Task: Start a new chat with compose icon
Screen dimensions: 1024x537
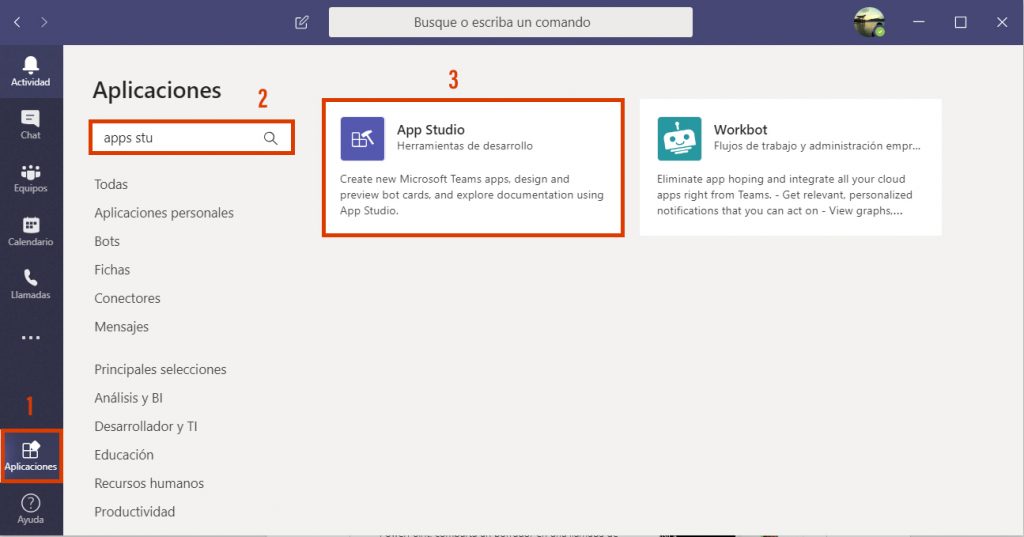Action: (301, 22)
